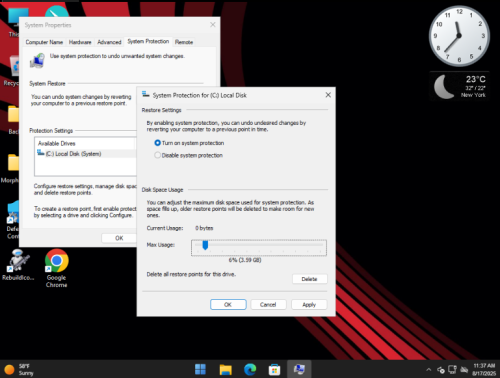Click the Windows Start button

tap(200, 369)
